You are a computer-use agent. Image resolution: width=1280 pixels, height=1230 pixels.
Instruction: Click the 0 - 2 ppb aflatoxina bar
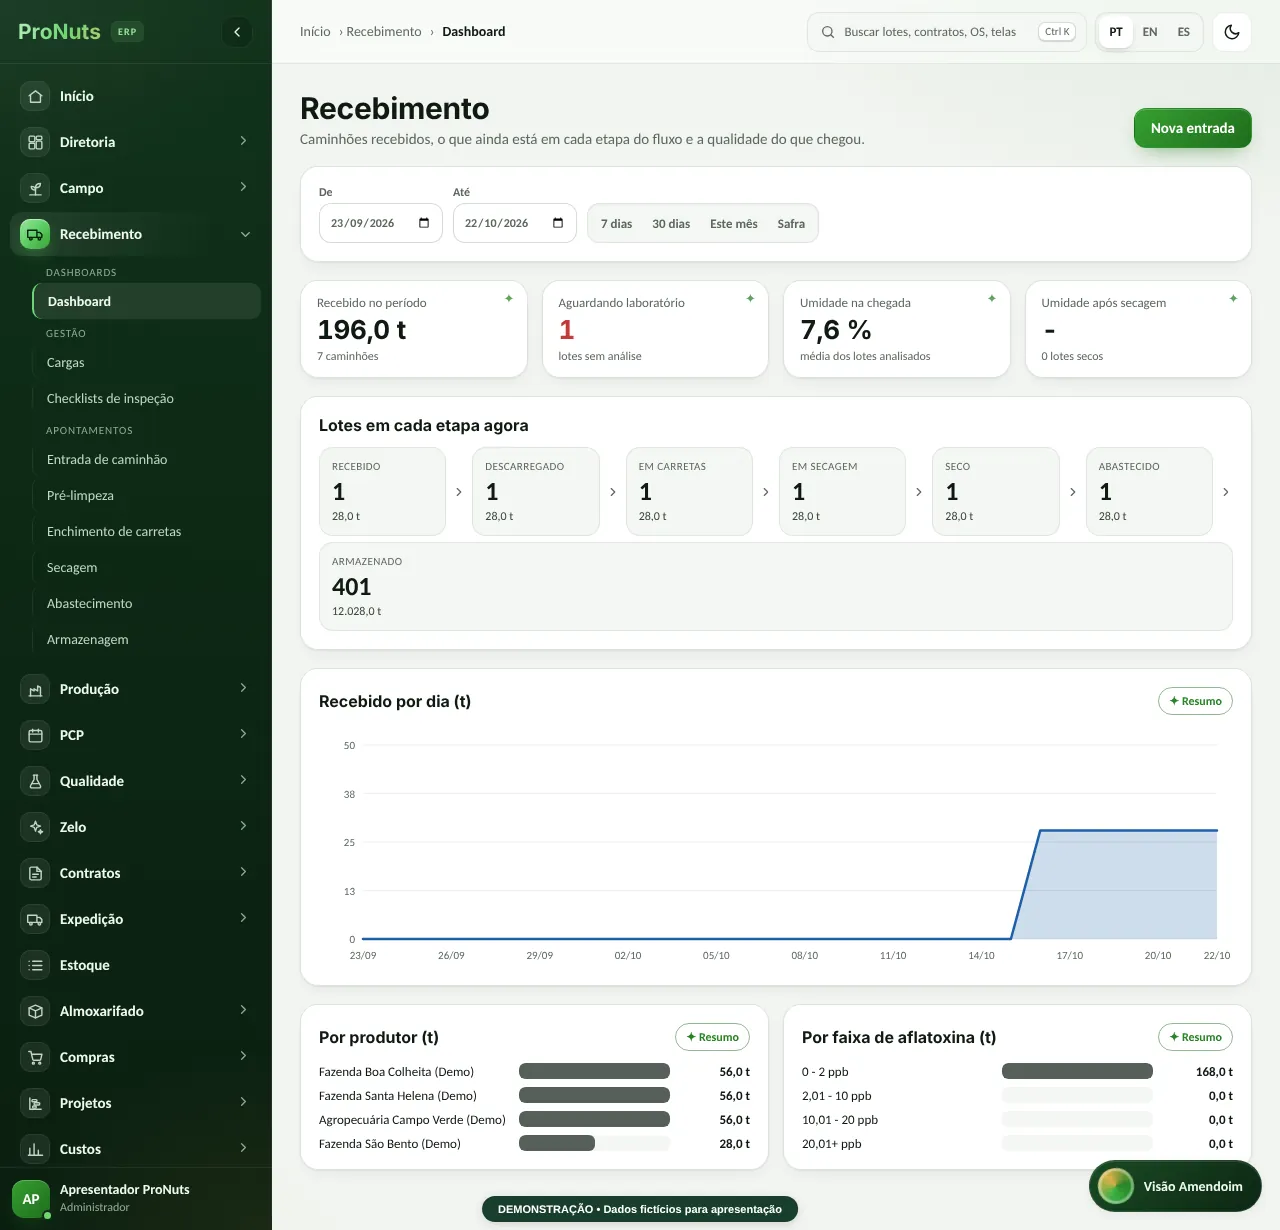1077,1071
